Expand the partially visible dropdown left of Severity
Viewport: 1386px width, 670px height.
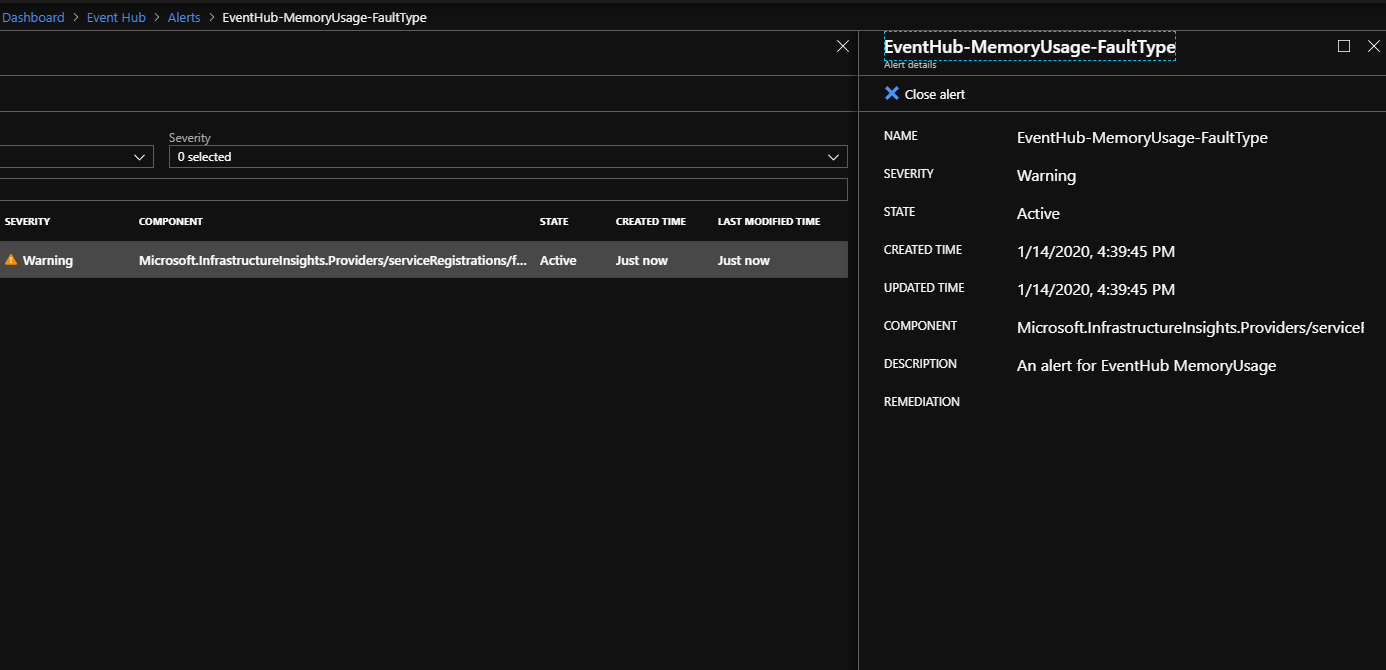[x=139, y=157]
